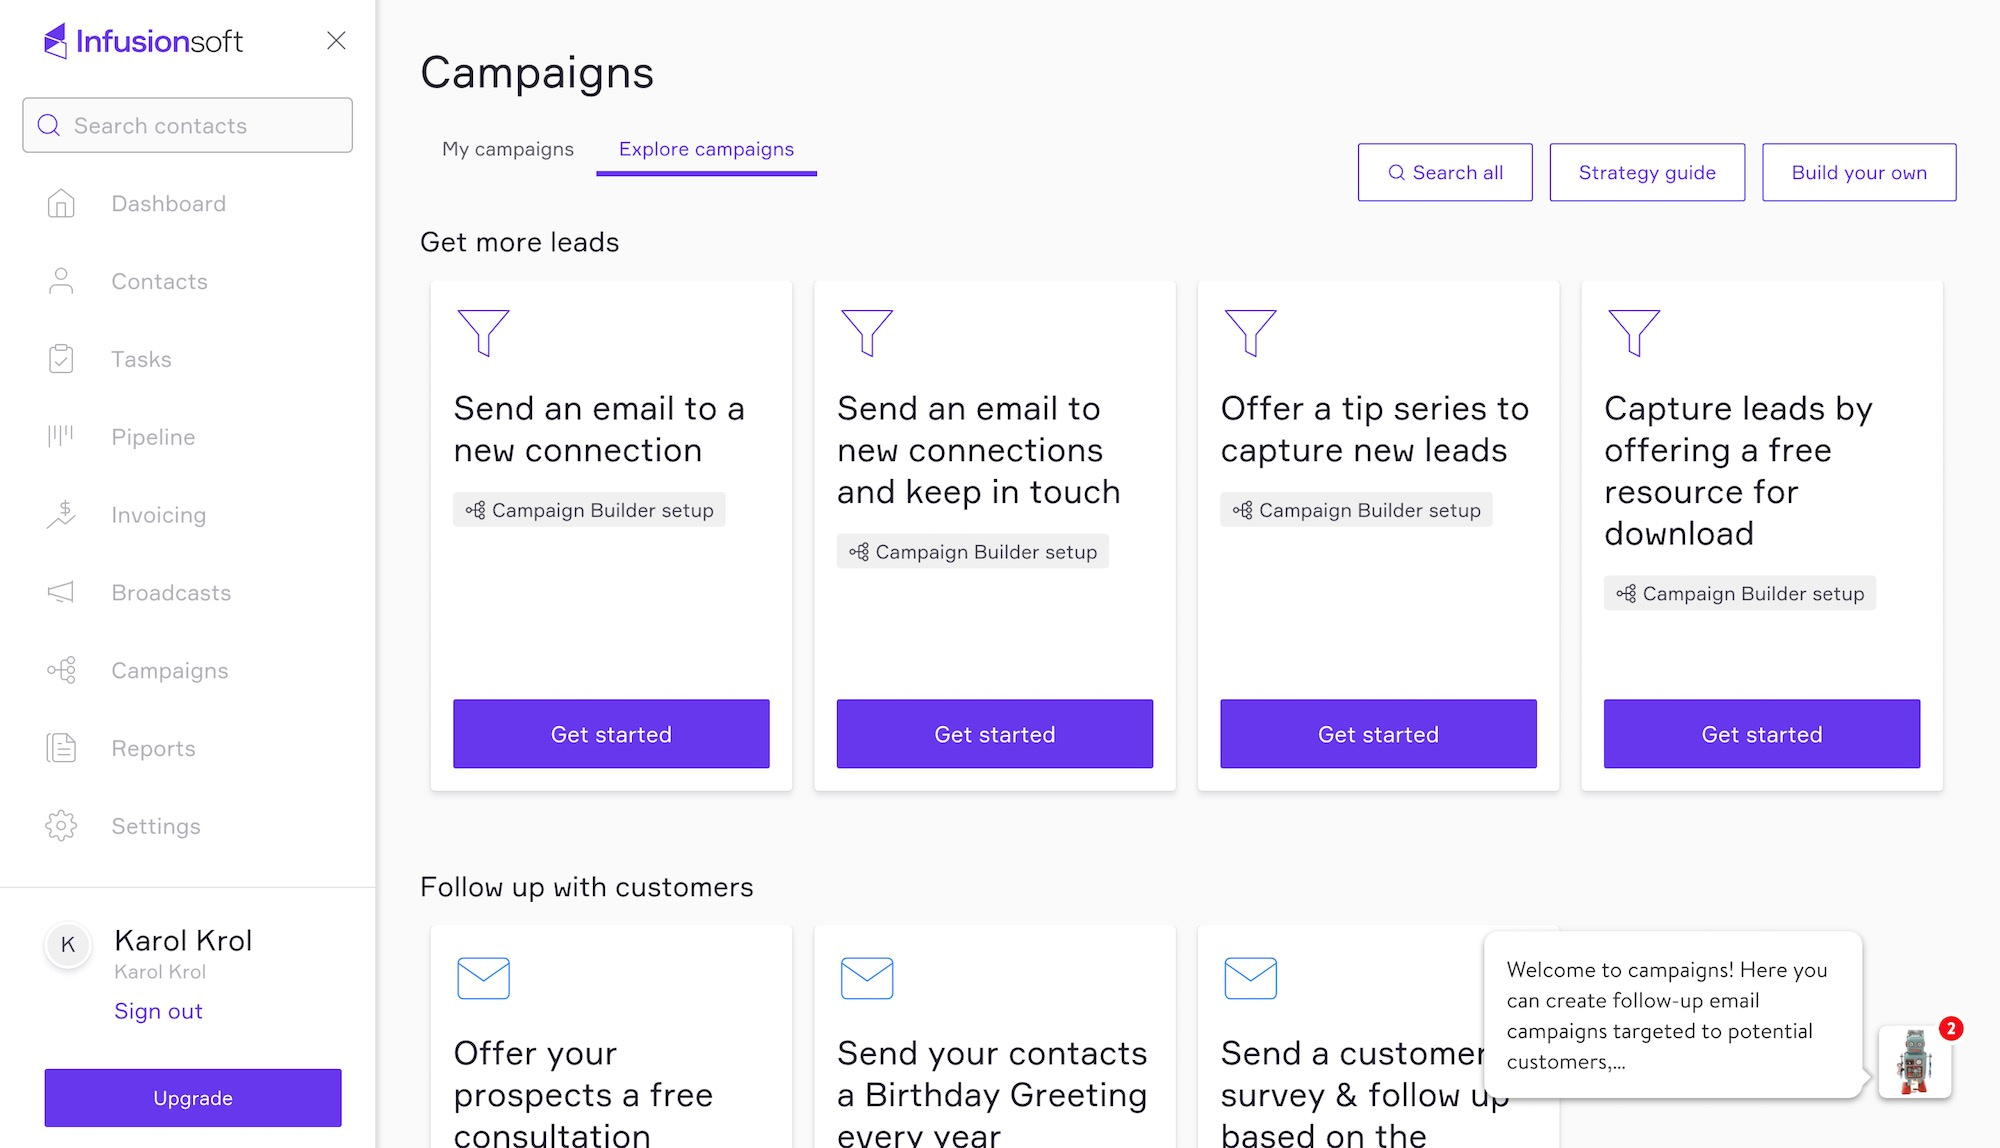The height and width of the screenshot is (1148, 2000).
Task: Open the Dashboard from the sidebar icon
Action: tap(61, 203)
